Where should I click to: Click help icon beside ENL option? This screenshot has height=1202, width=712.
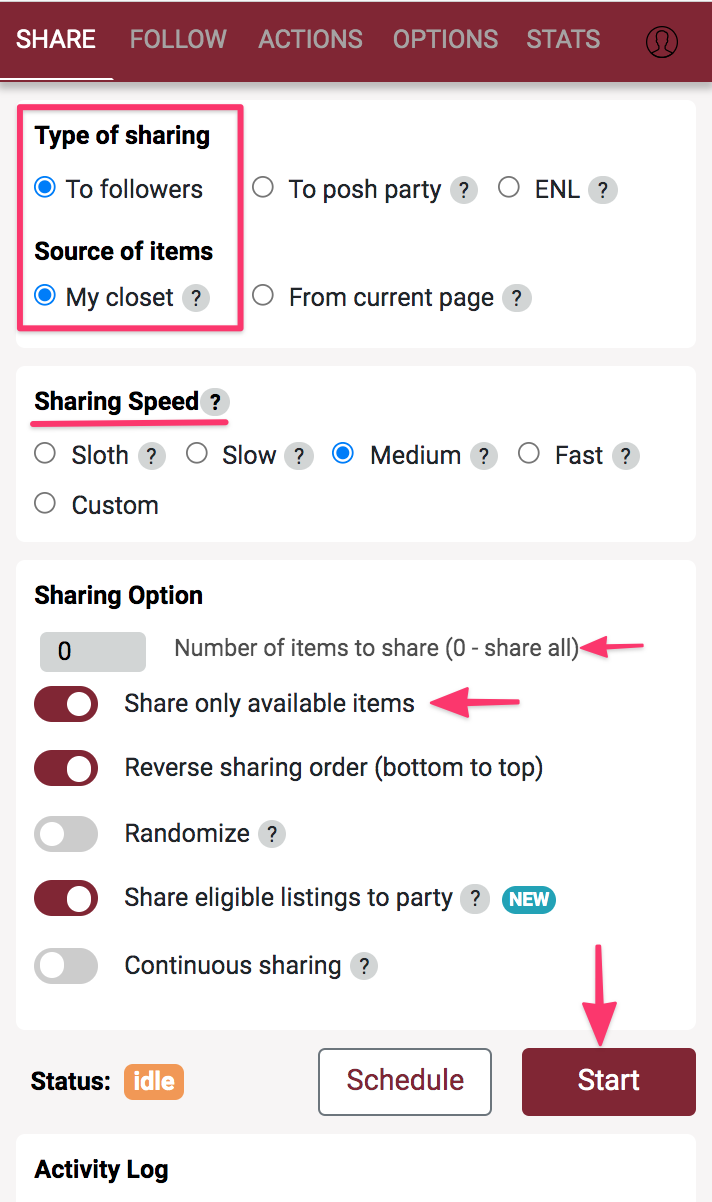tap(602, 190)
